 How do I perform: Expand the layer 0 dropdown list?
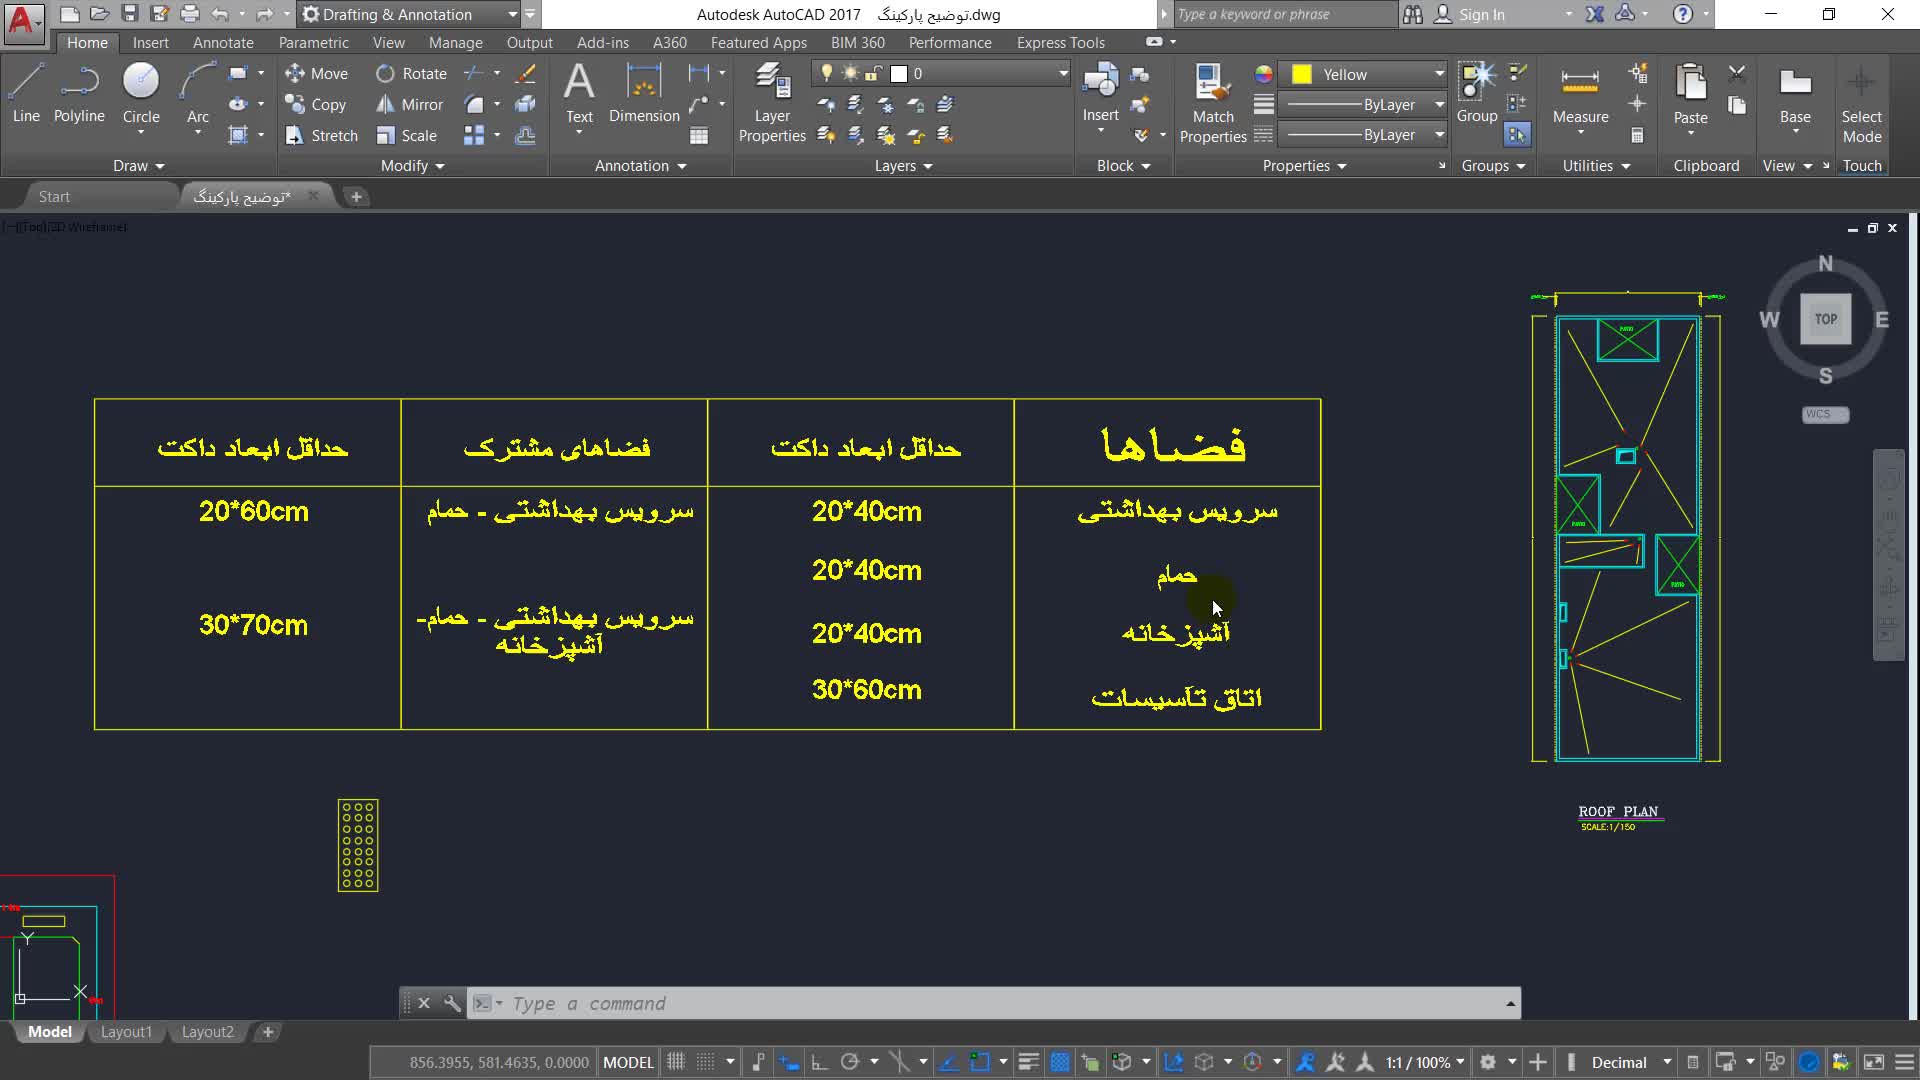[1063, 74]
